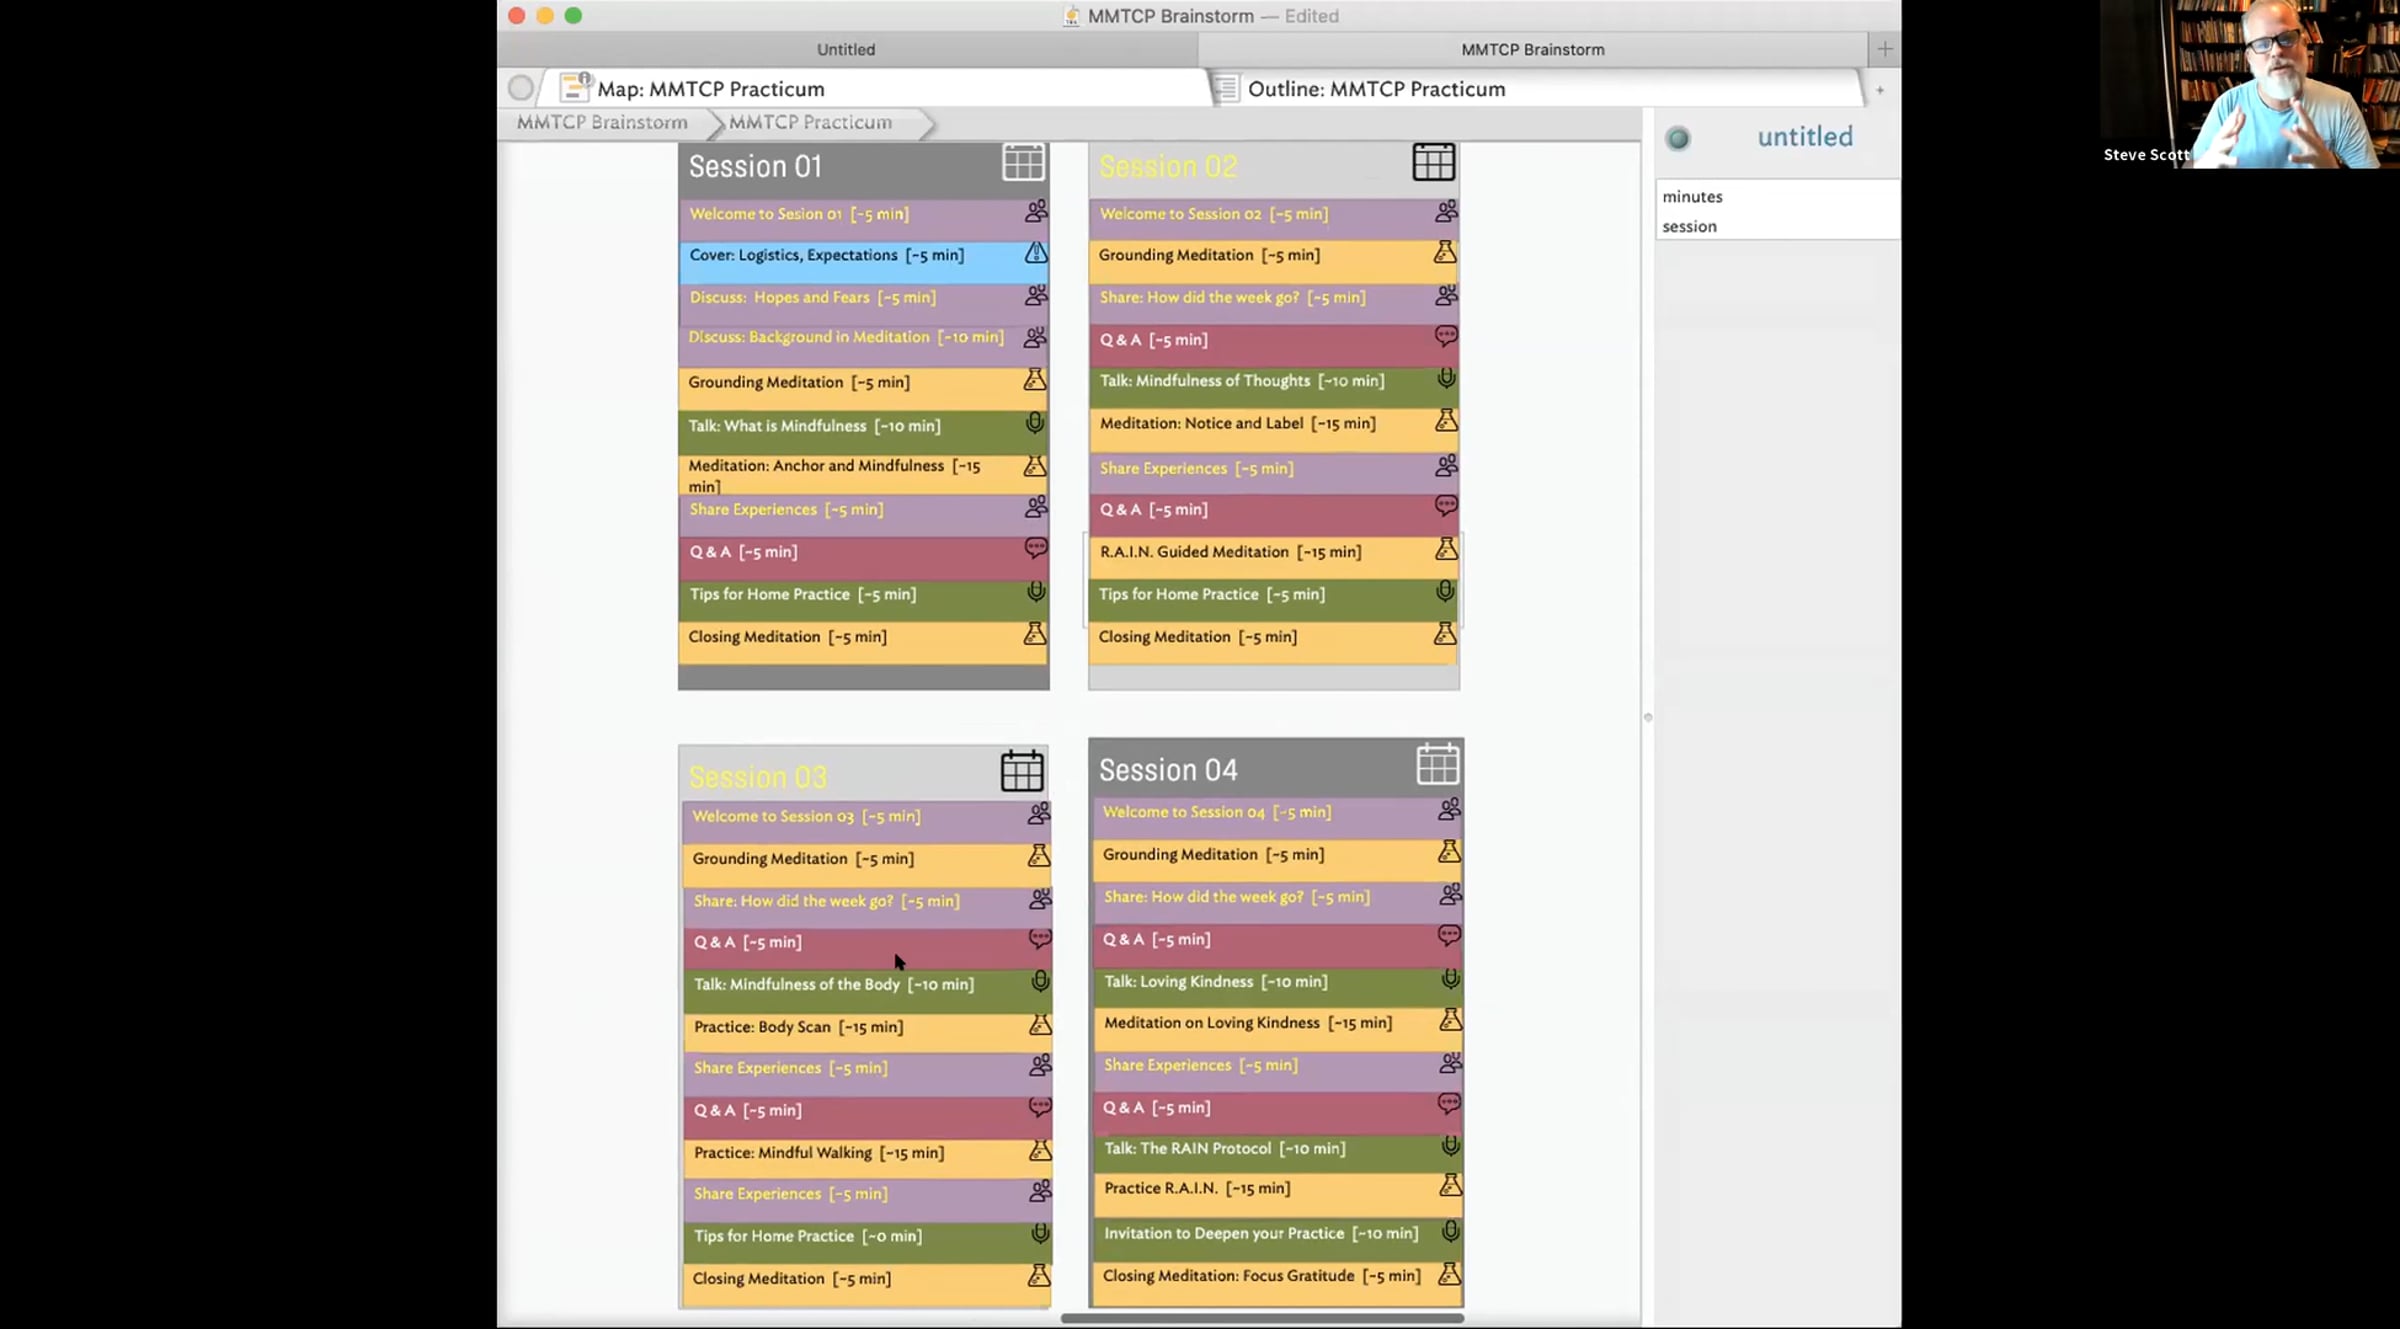Add a new window tab with plus button

point(1885,49)
